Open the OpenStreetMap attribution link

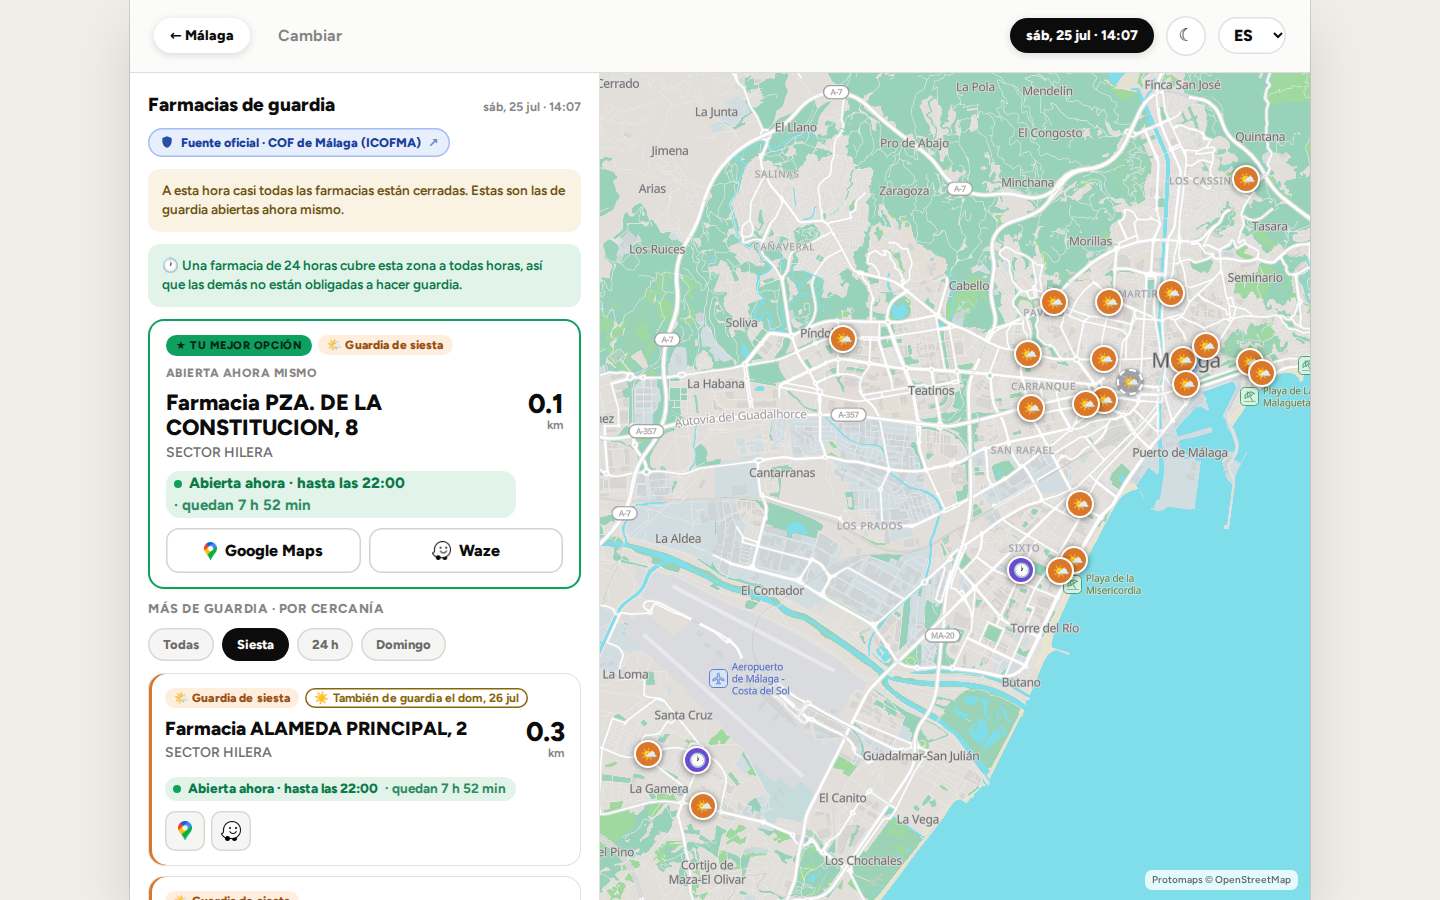coord(1253,880)
